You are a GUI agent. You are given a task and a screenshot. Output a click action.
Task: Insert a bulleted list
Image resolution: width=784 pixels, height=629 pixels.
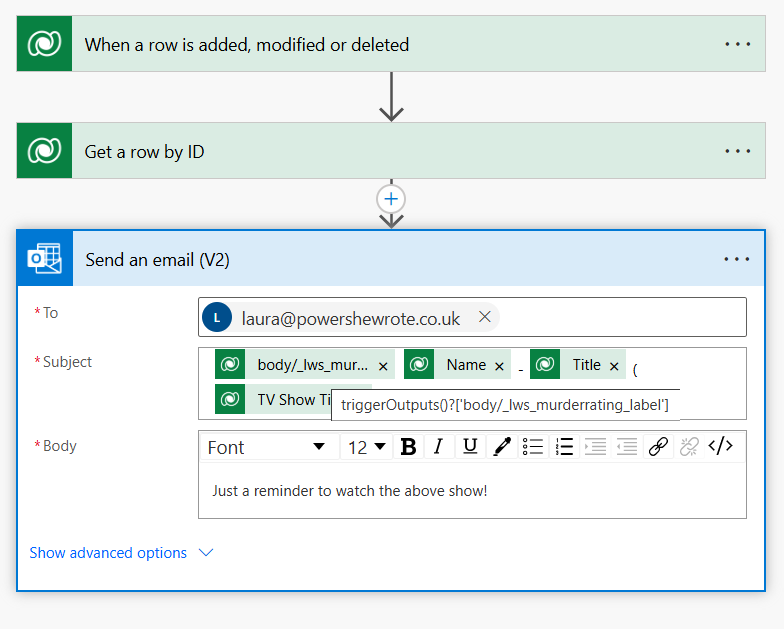(533, 446)
